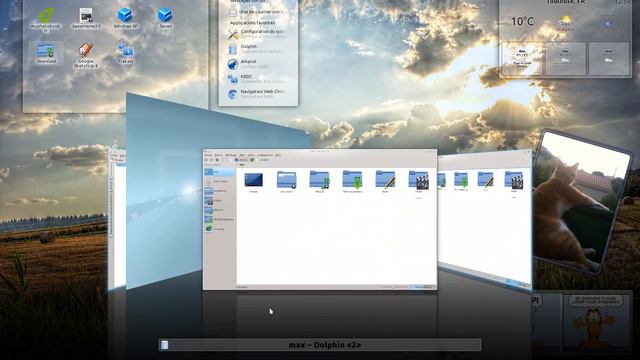Open the Aide menu in Dolphin
The width and height of the screenshot is (640, 360).
click(x=278, y=155)
